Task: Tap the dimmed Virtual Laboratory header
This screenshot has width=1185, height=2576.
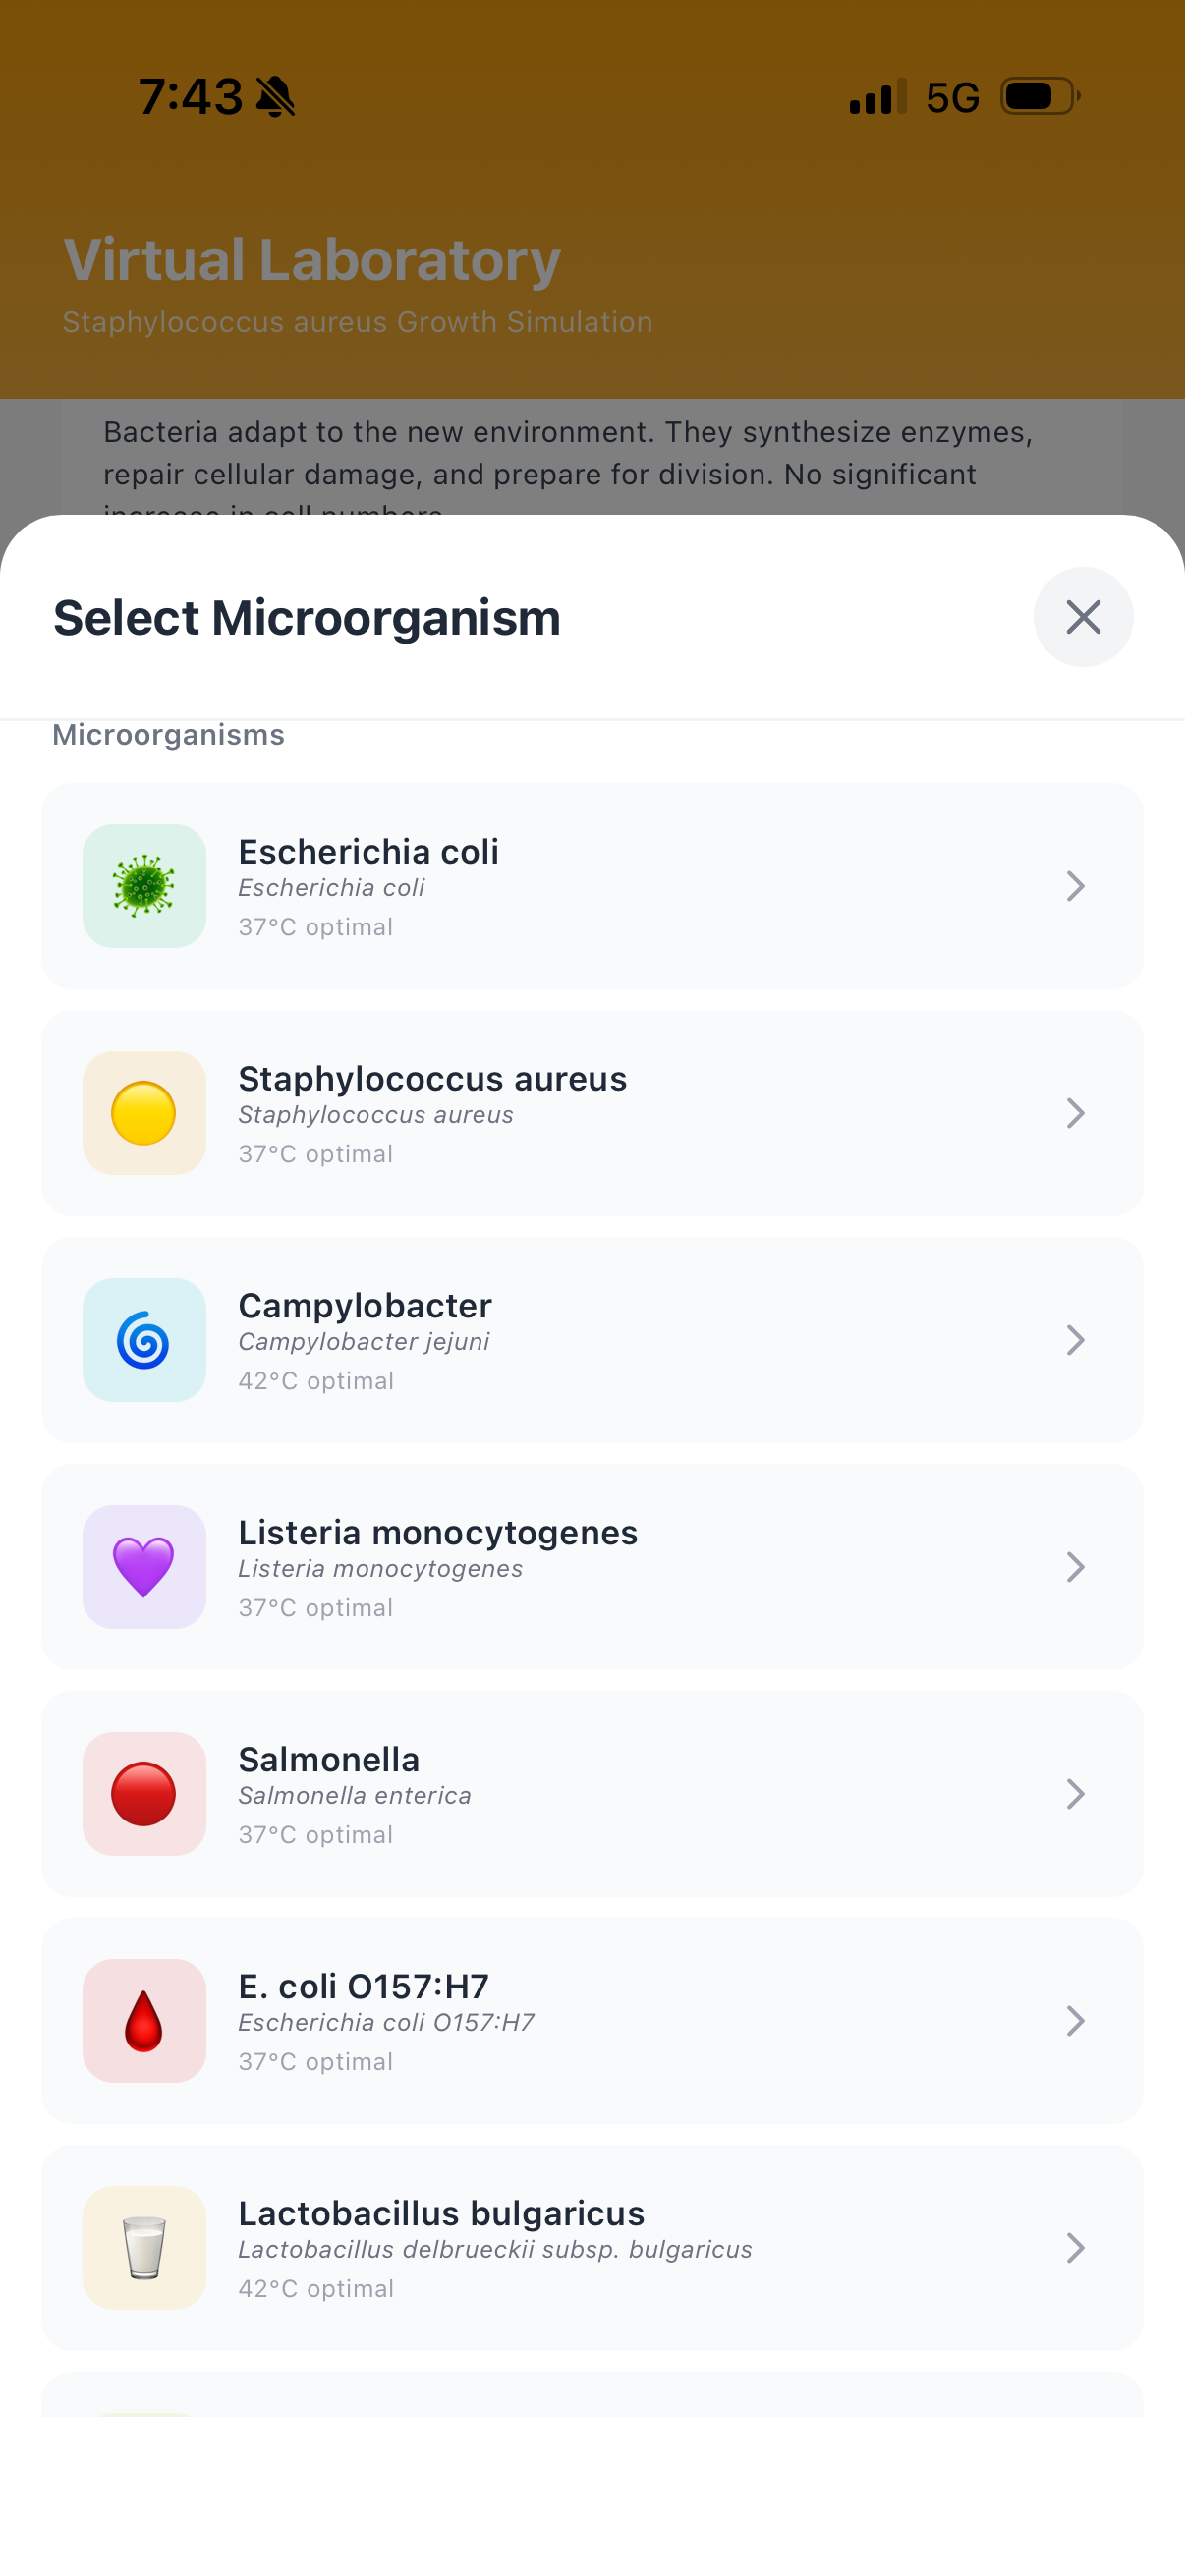Action: pos(312,260)
